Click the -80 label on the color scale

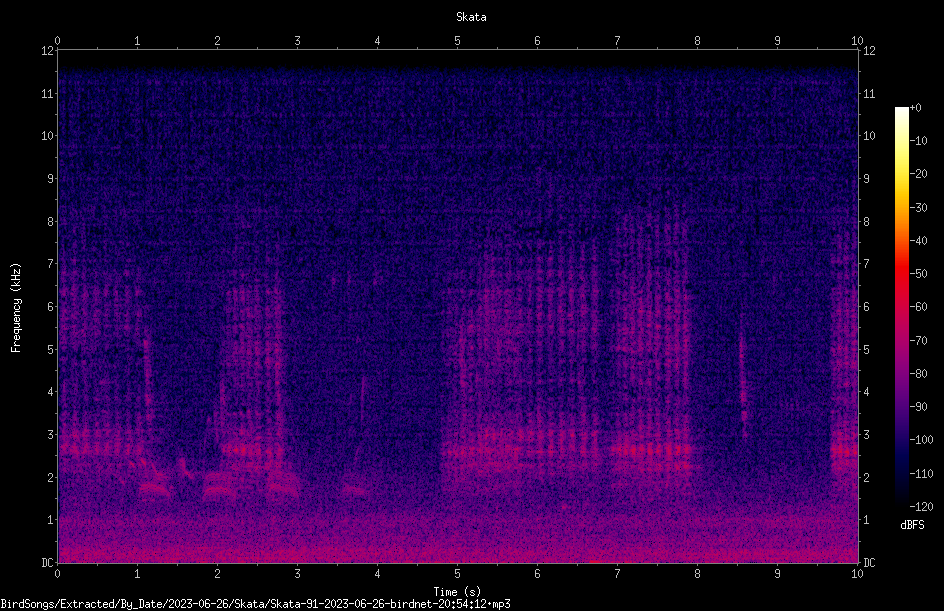(919, 374)
